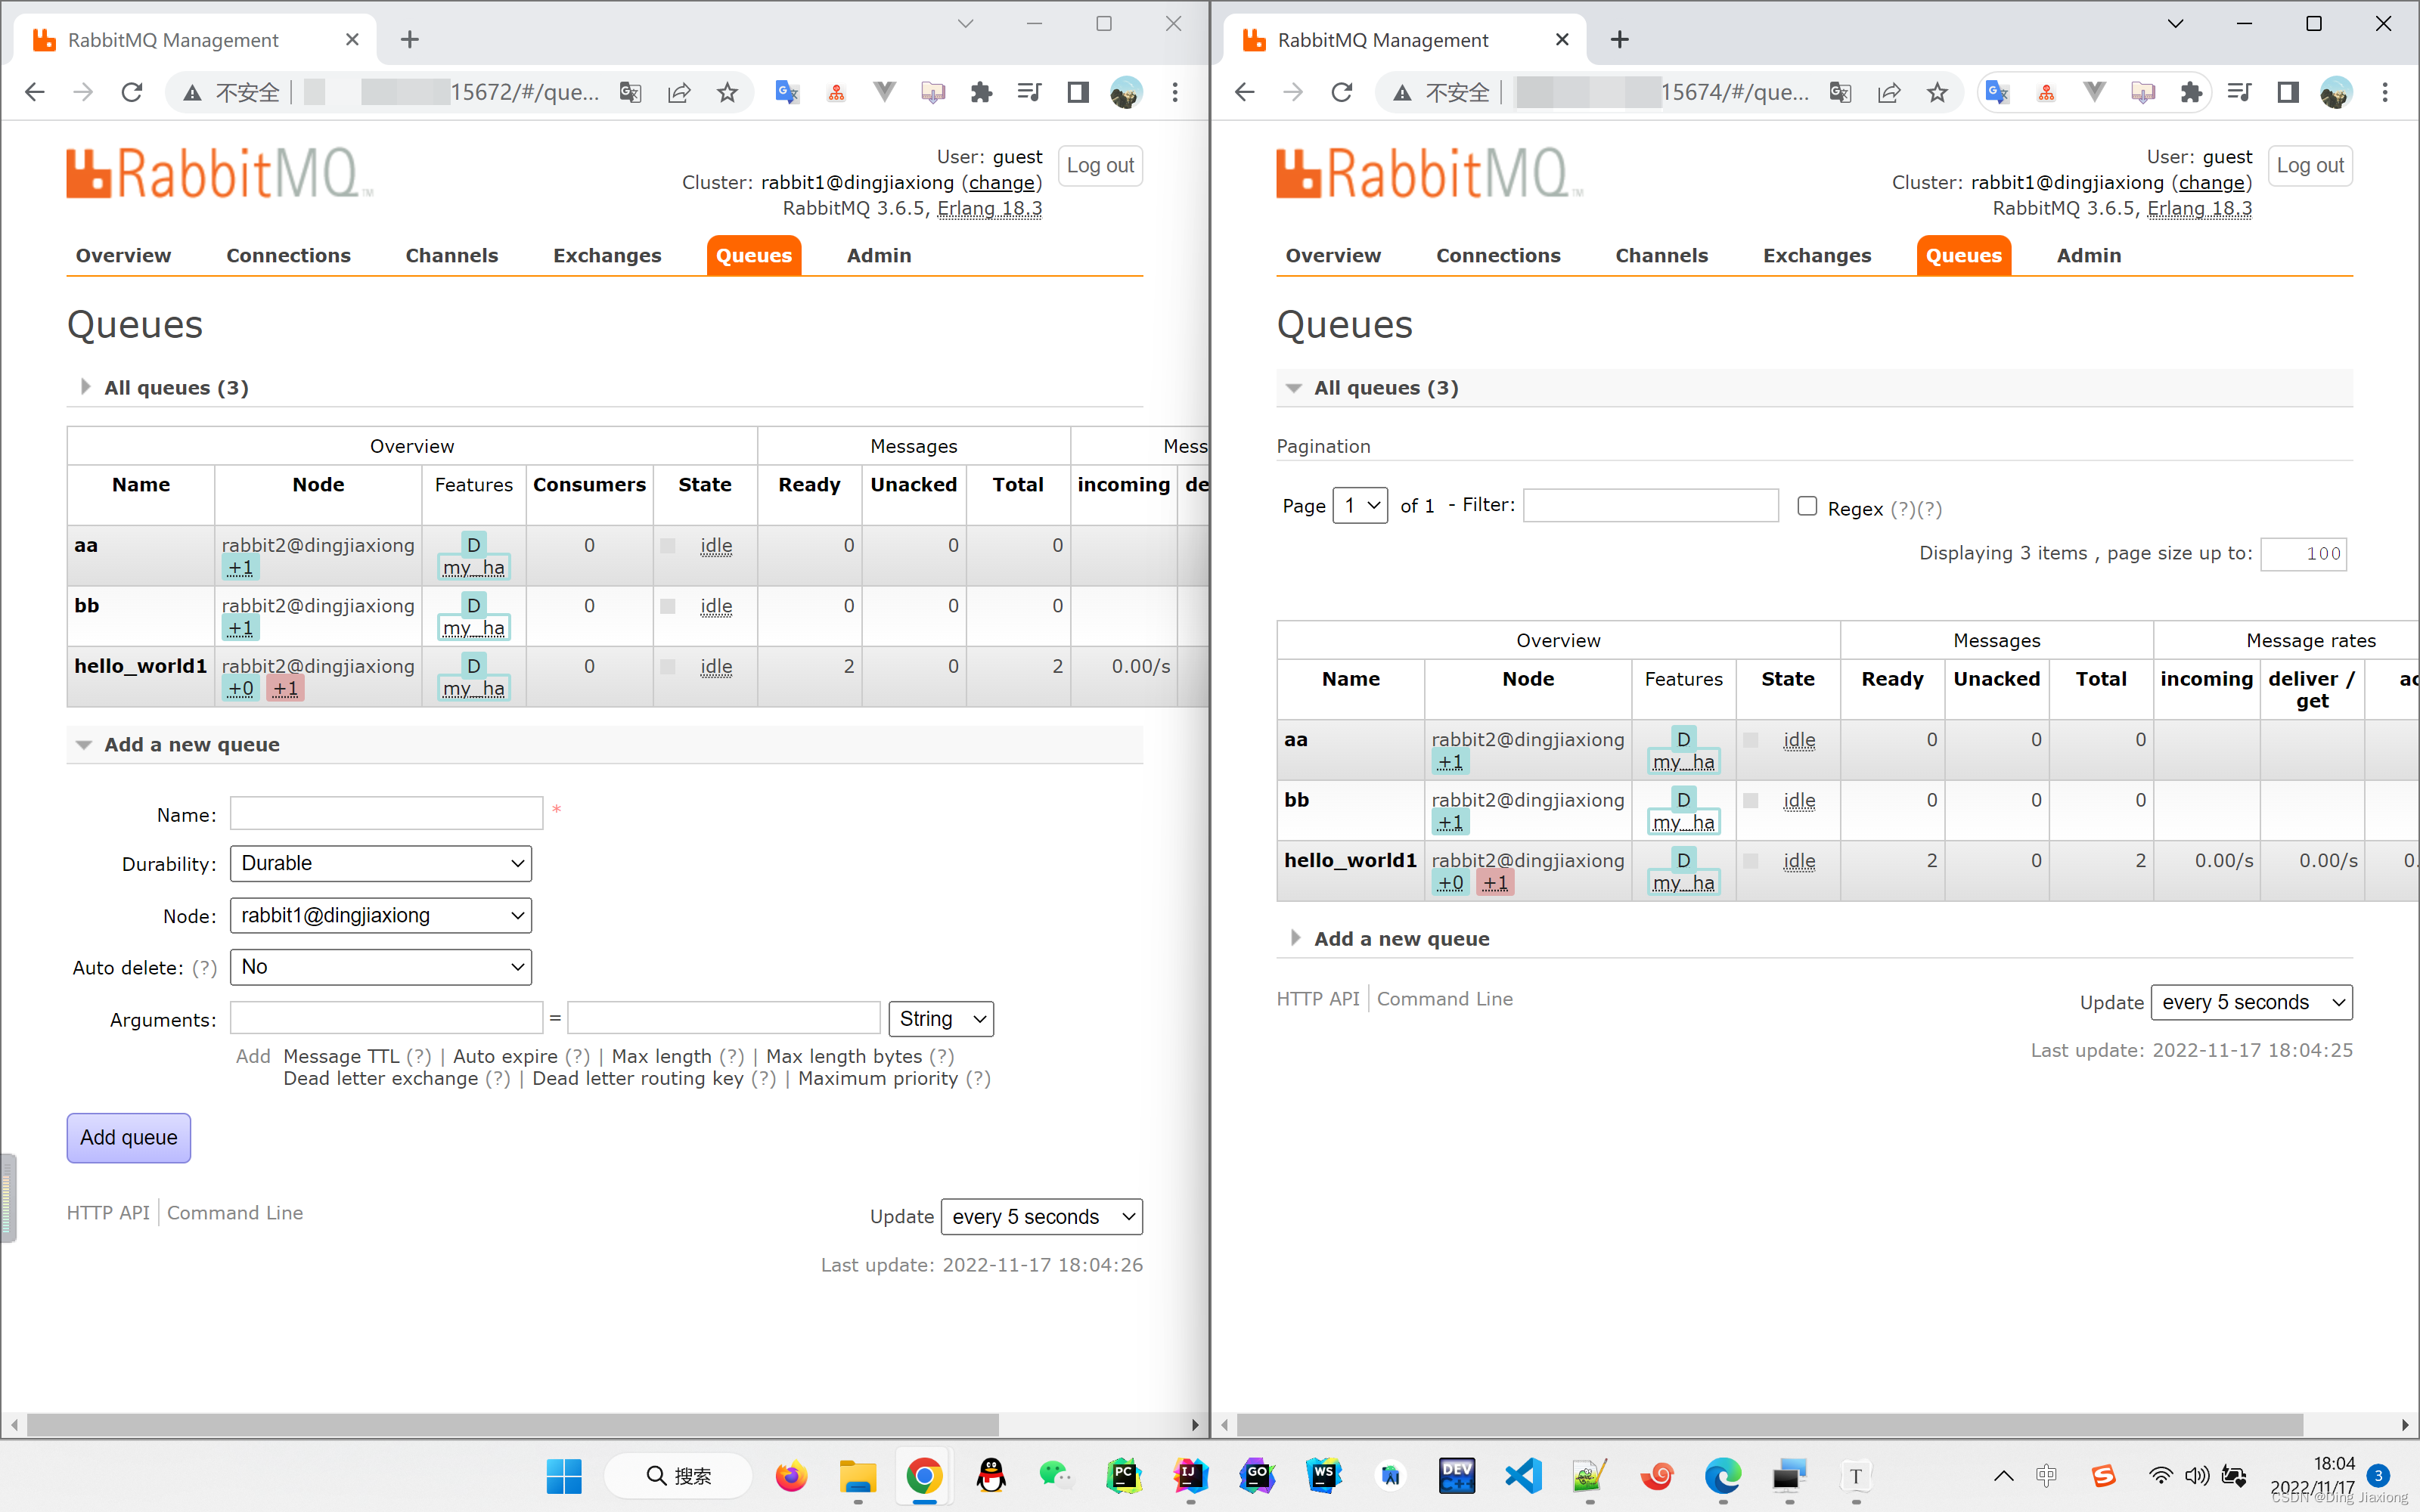Open Firefox from the taskbar

coord(791,1476)
